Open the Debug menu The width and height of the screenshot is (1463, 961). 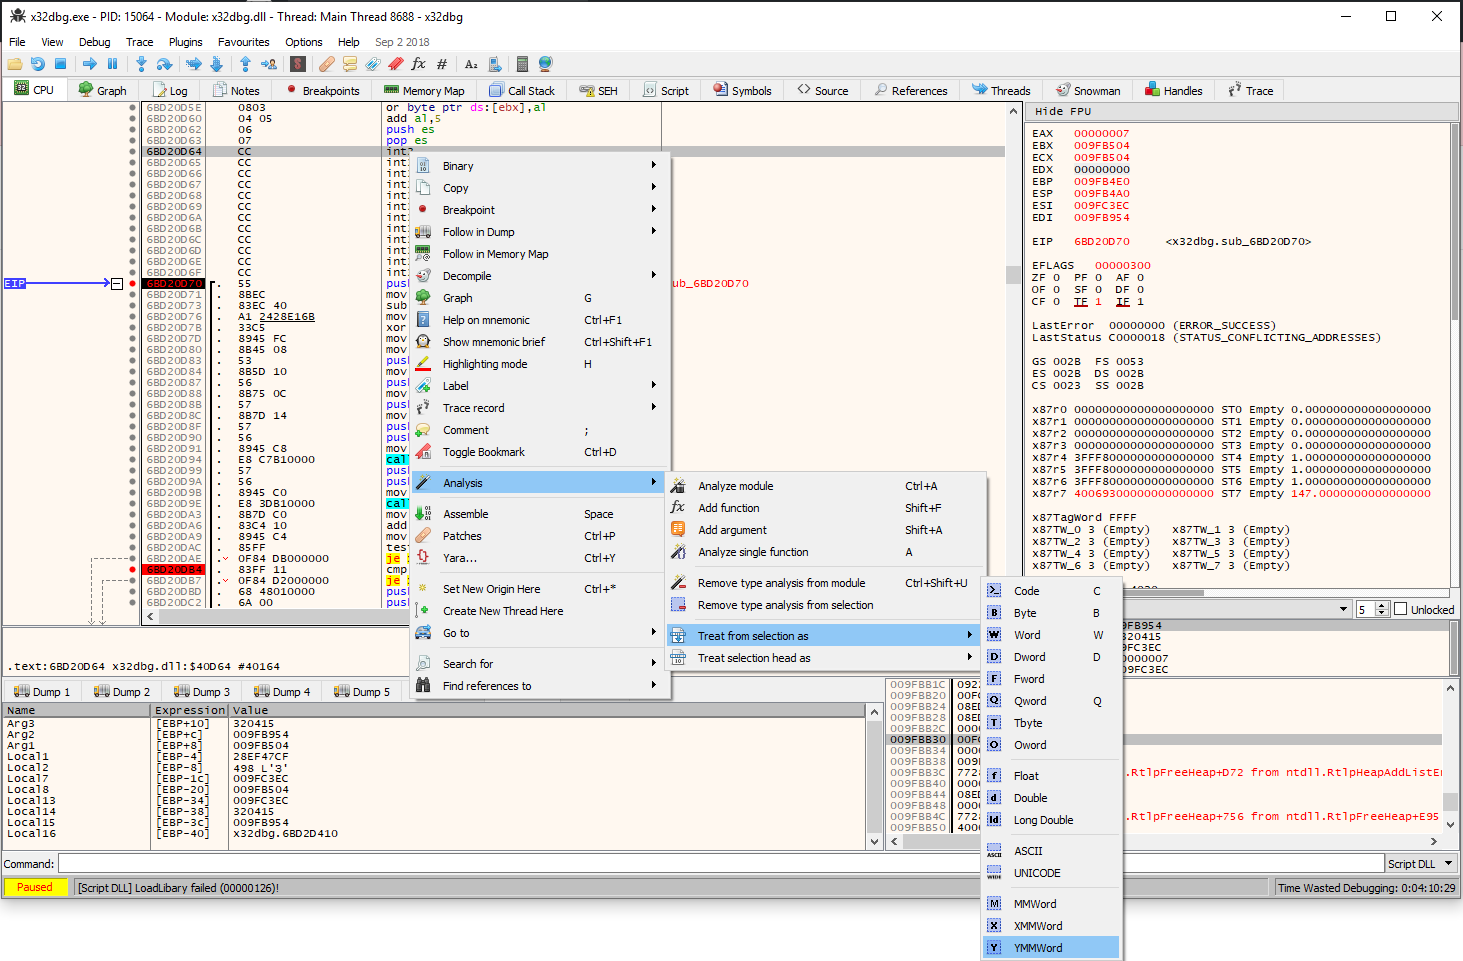(x=95, y=42)
